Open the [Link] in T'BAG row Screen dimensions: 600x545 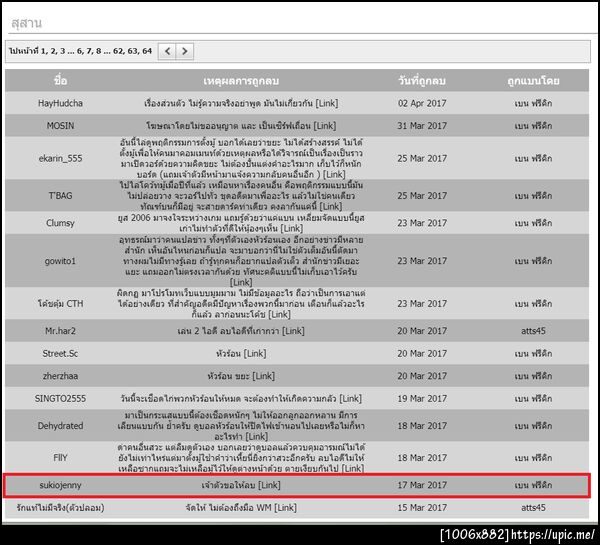point(331,206)
